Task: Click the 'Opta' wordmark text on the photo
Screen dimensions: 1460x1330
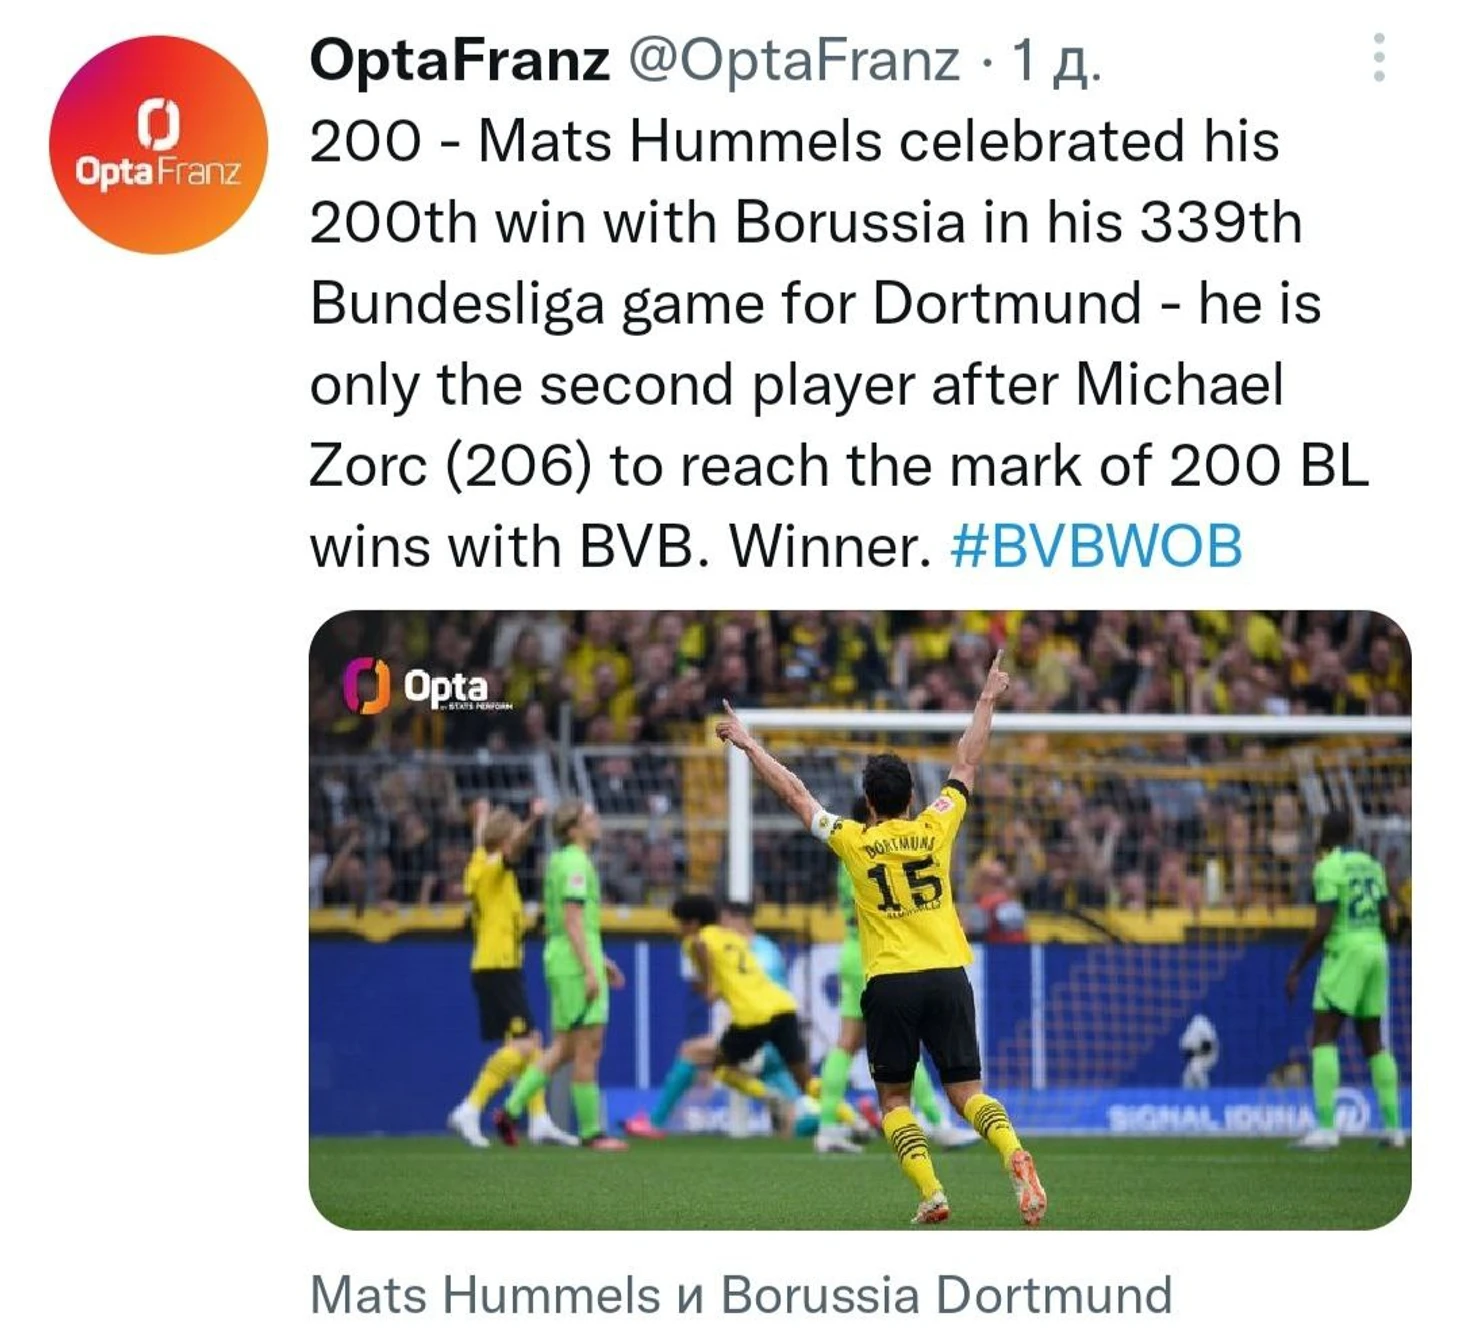Action: tap(446, 686)
